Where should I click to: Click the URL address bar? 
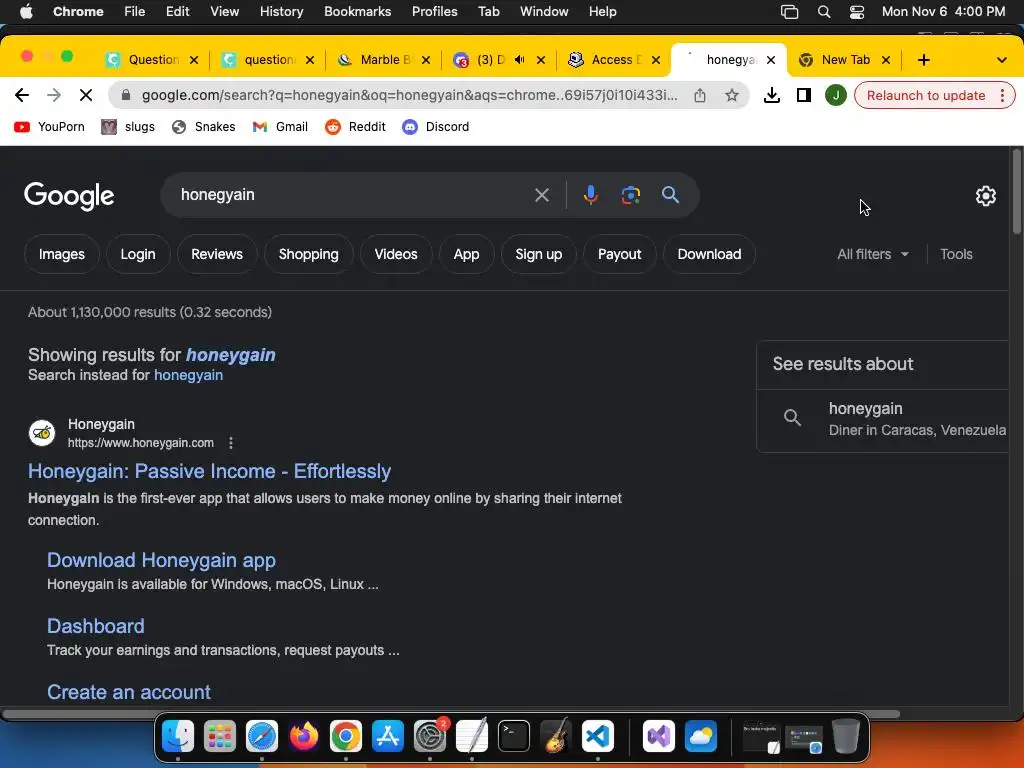click(x=409, y=95)
